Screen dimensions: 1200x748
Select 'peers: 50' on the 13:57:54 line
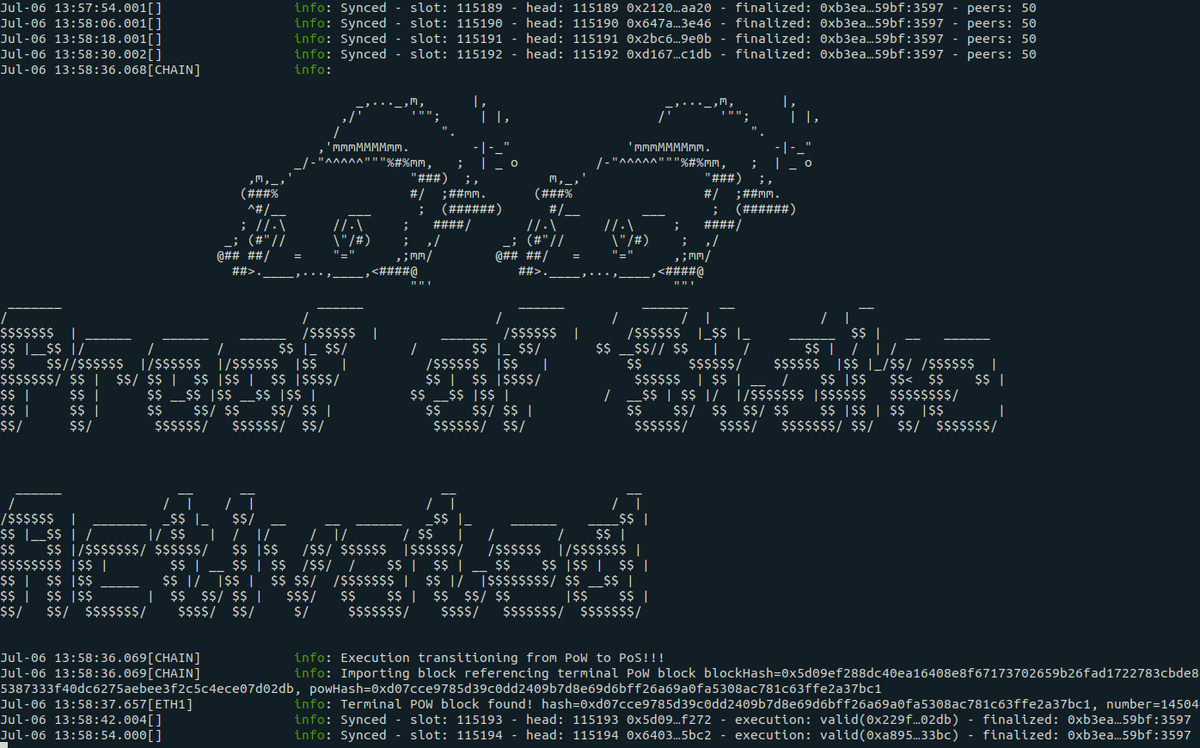click(x=1002, y=8)
